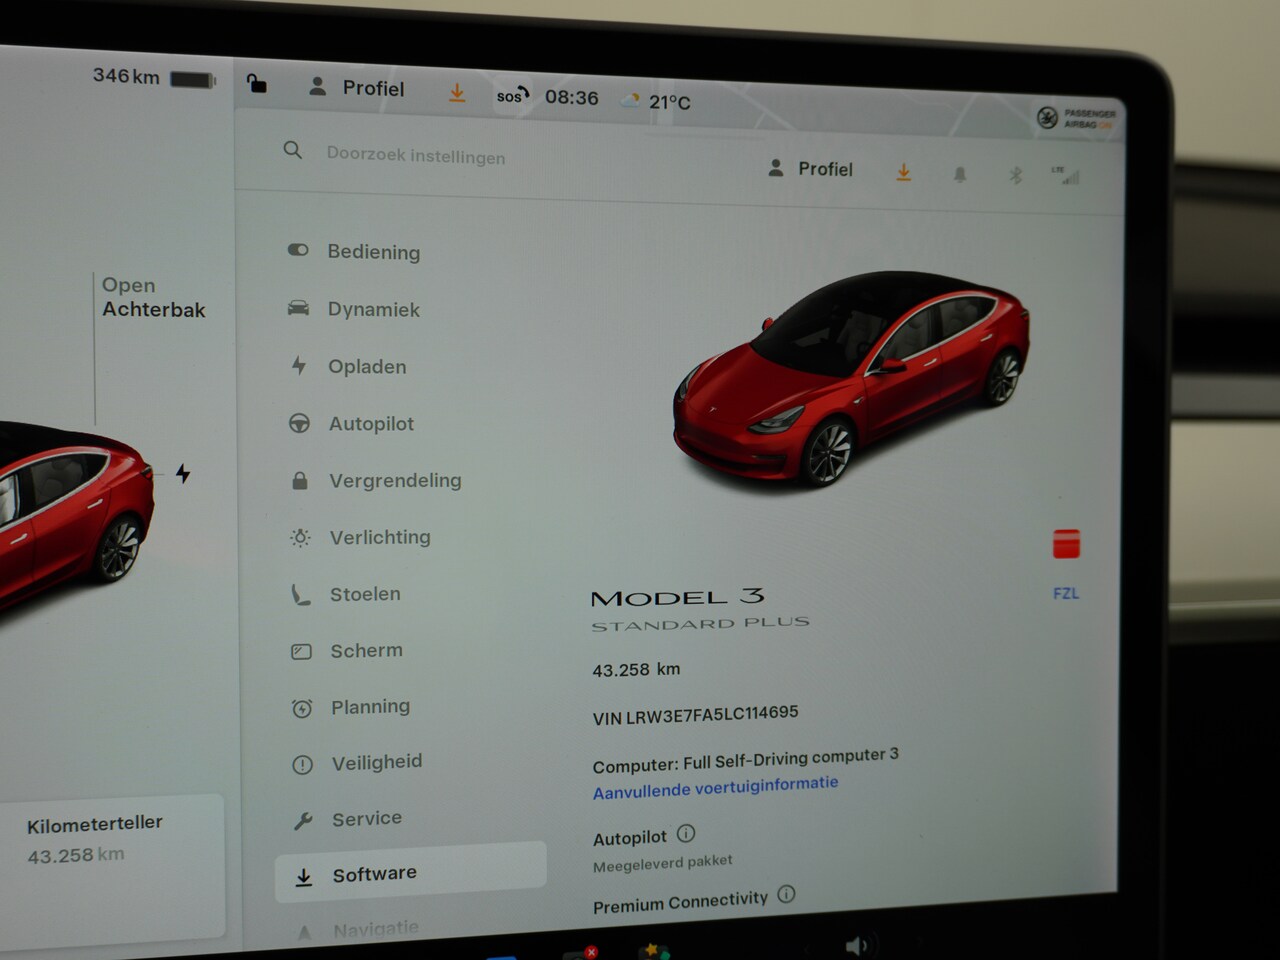The image size is (1280, 960).
Task: Select the Software menu item
Action: point(374,874)
